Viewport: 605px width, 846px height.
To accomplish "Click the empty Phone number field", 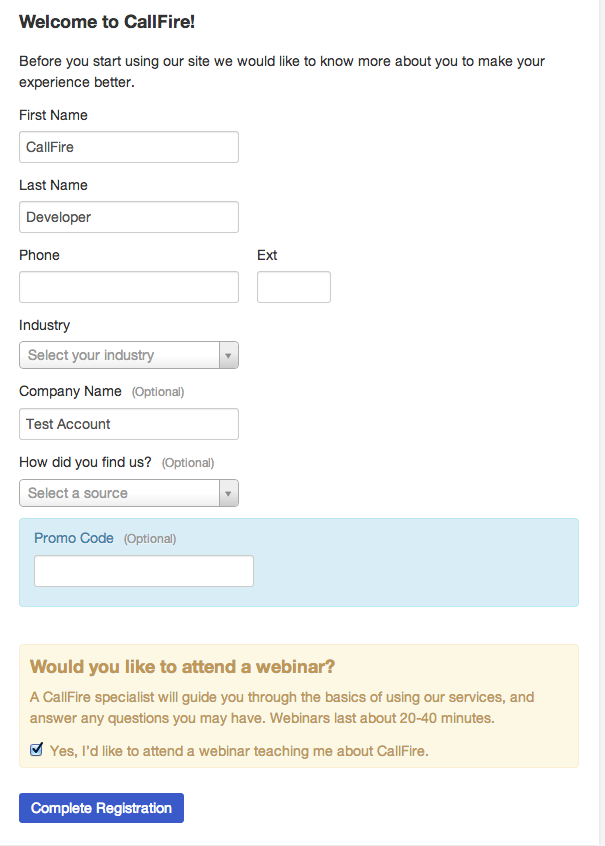I will (x=128, y=287).
